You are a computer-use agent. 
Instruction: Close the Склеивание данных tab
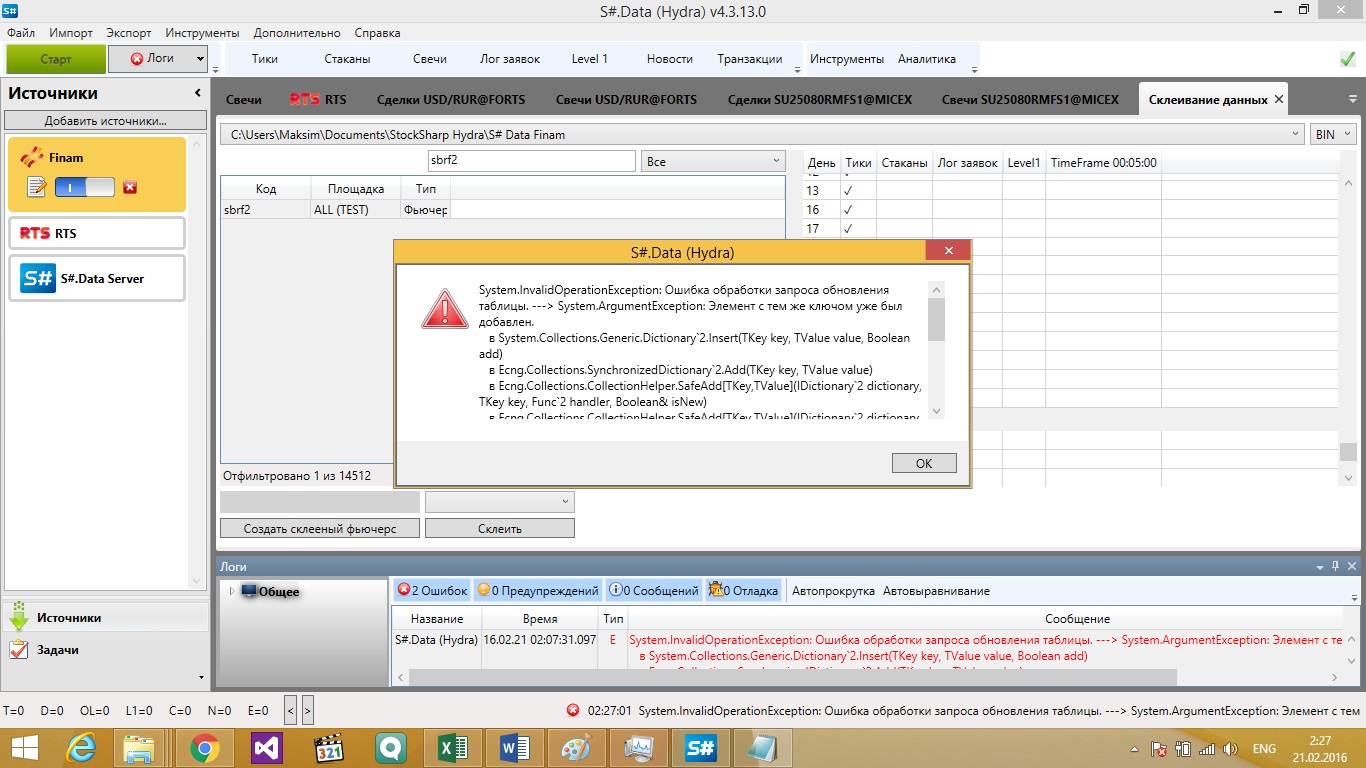pos(1278,100)
